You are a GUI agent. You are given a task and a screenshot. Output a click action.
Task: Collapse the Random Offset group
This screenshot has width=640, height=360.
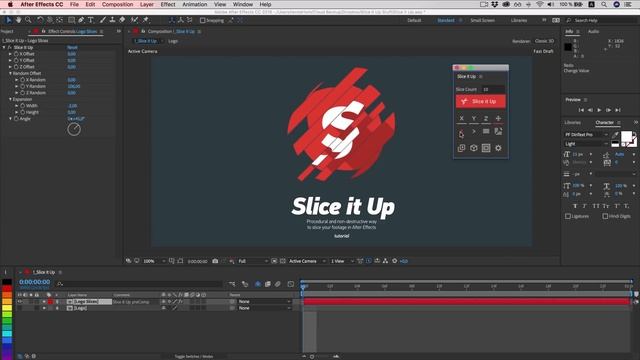tap(10, 73)
